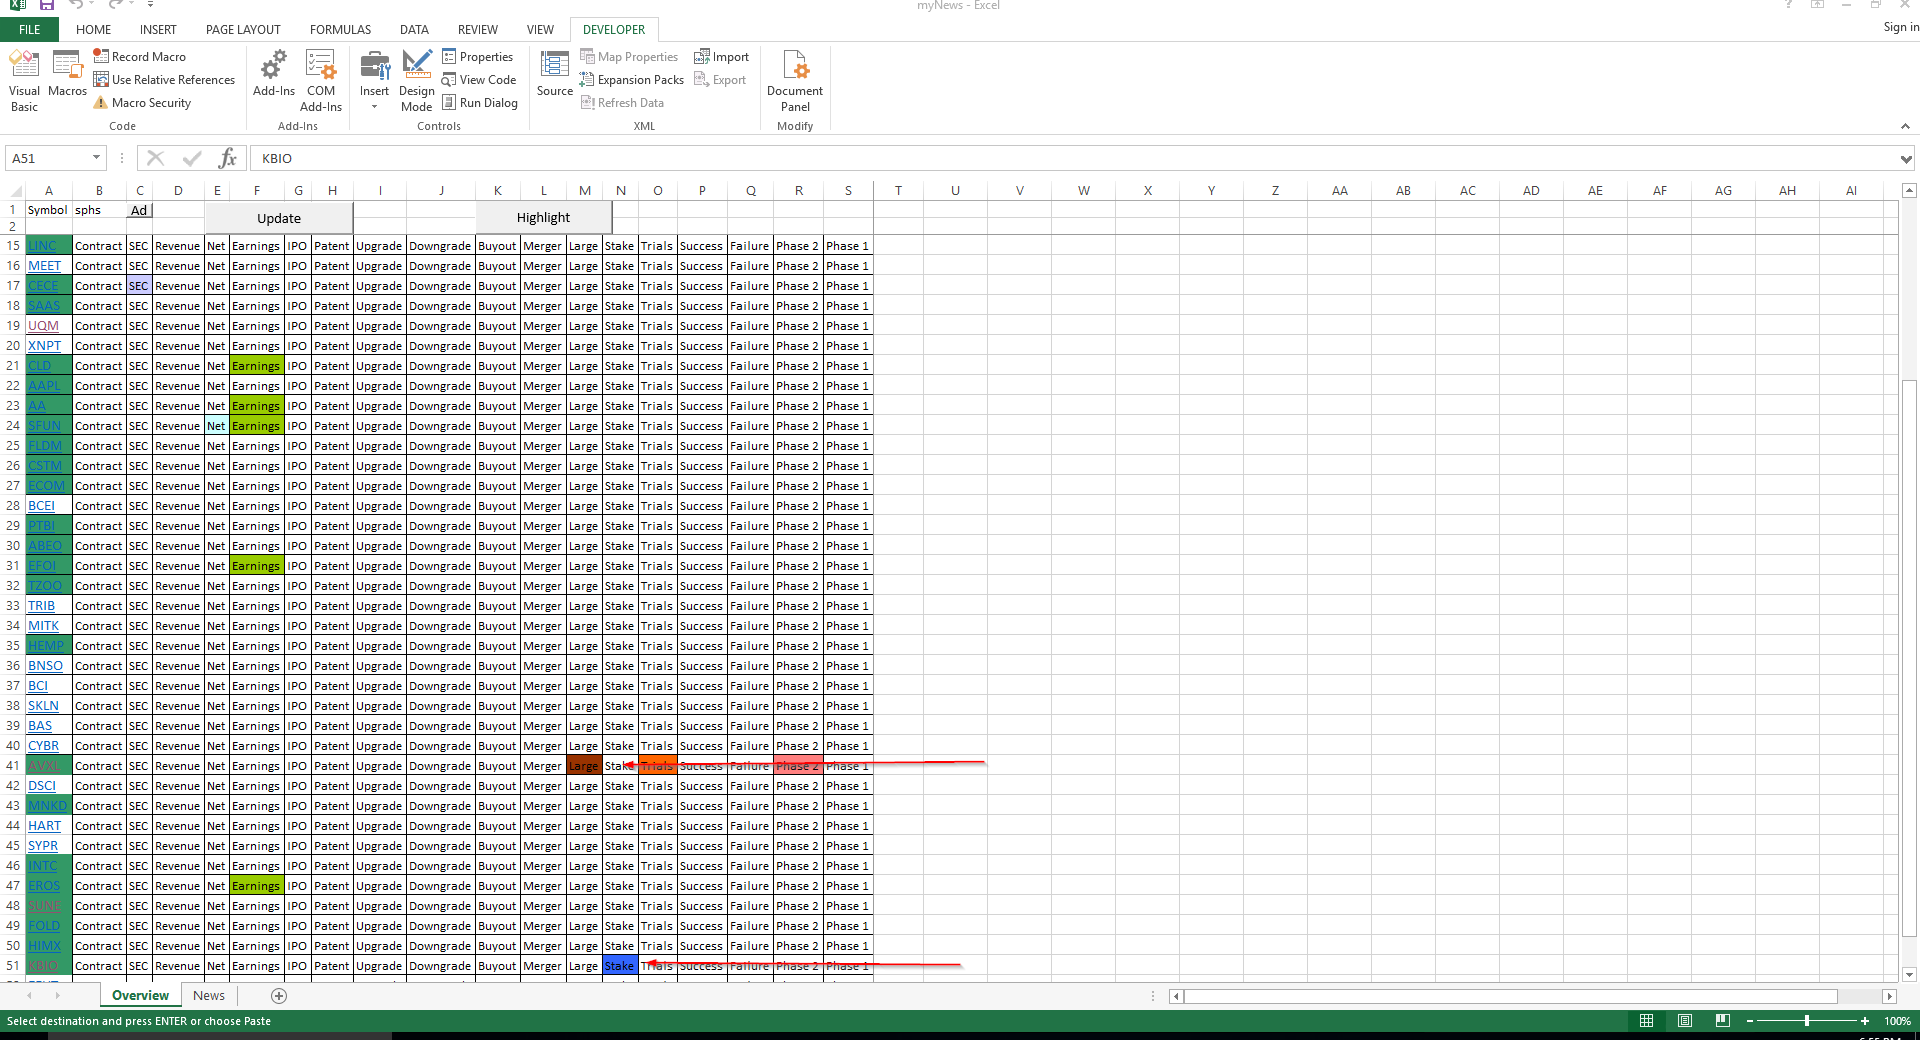Switch to the HOME tab
Screen dimensions: 1920x1040
tap(94, 30)
